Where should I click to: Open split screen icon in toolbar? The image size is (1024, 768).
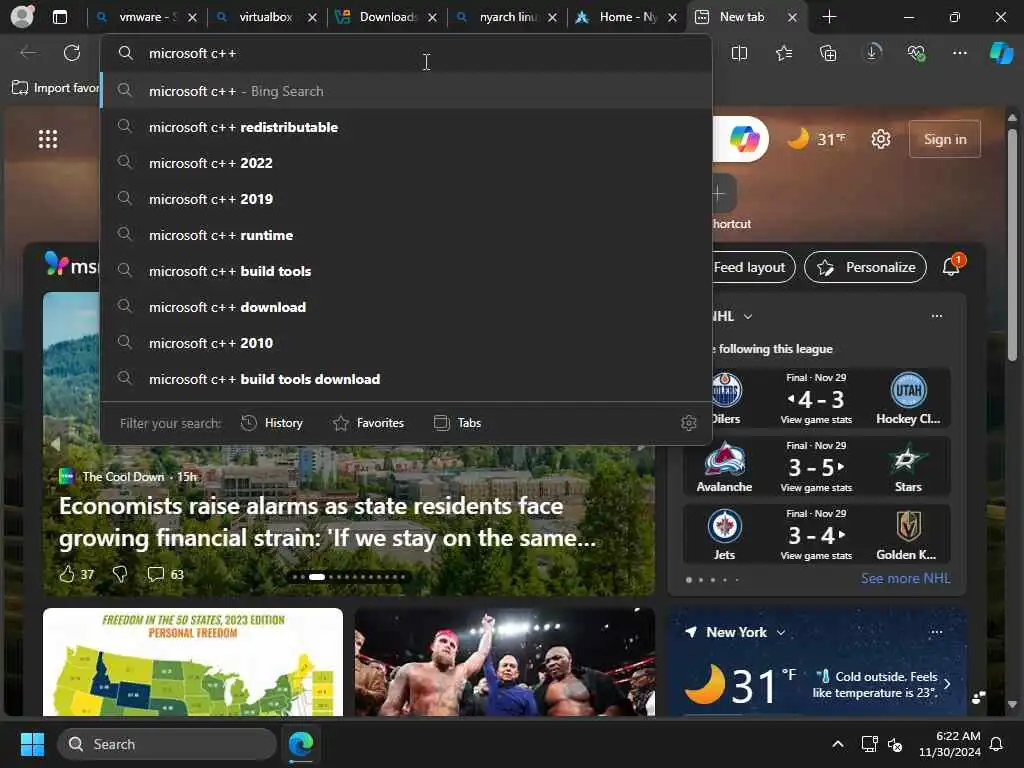click(x=739, y=53)
